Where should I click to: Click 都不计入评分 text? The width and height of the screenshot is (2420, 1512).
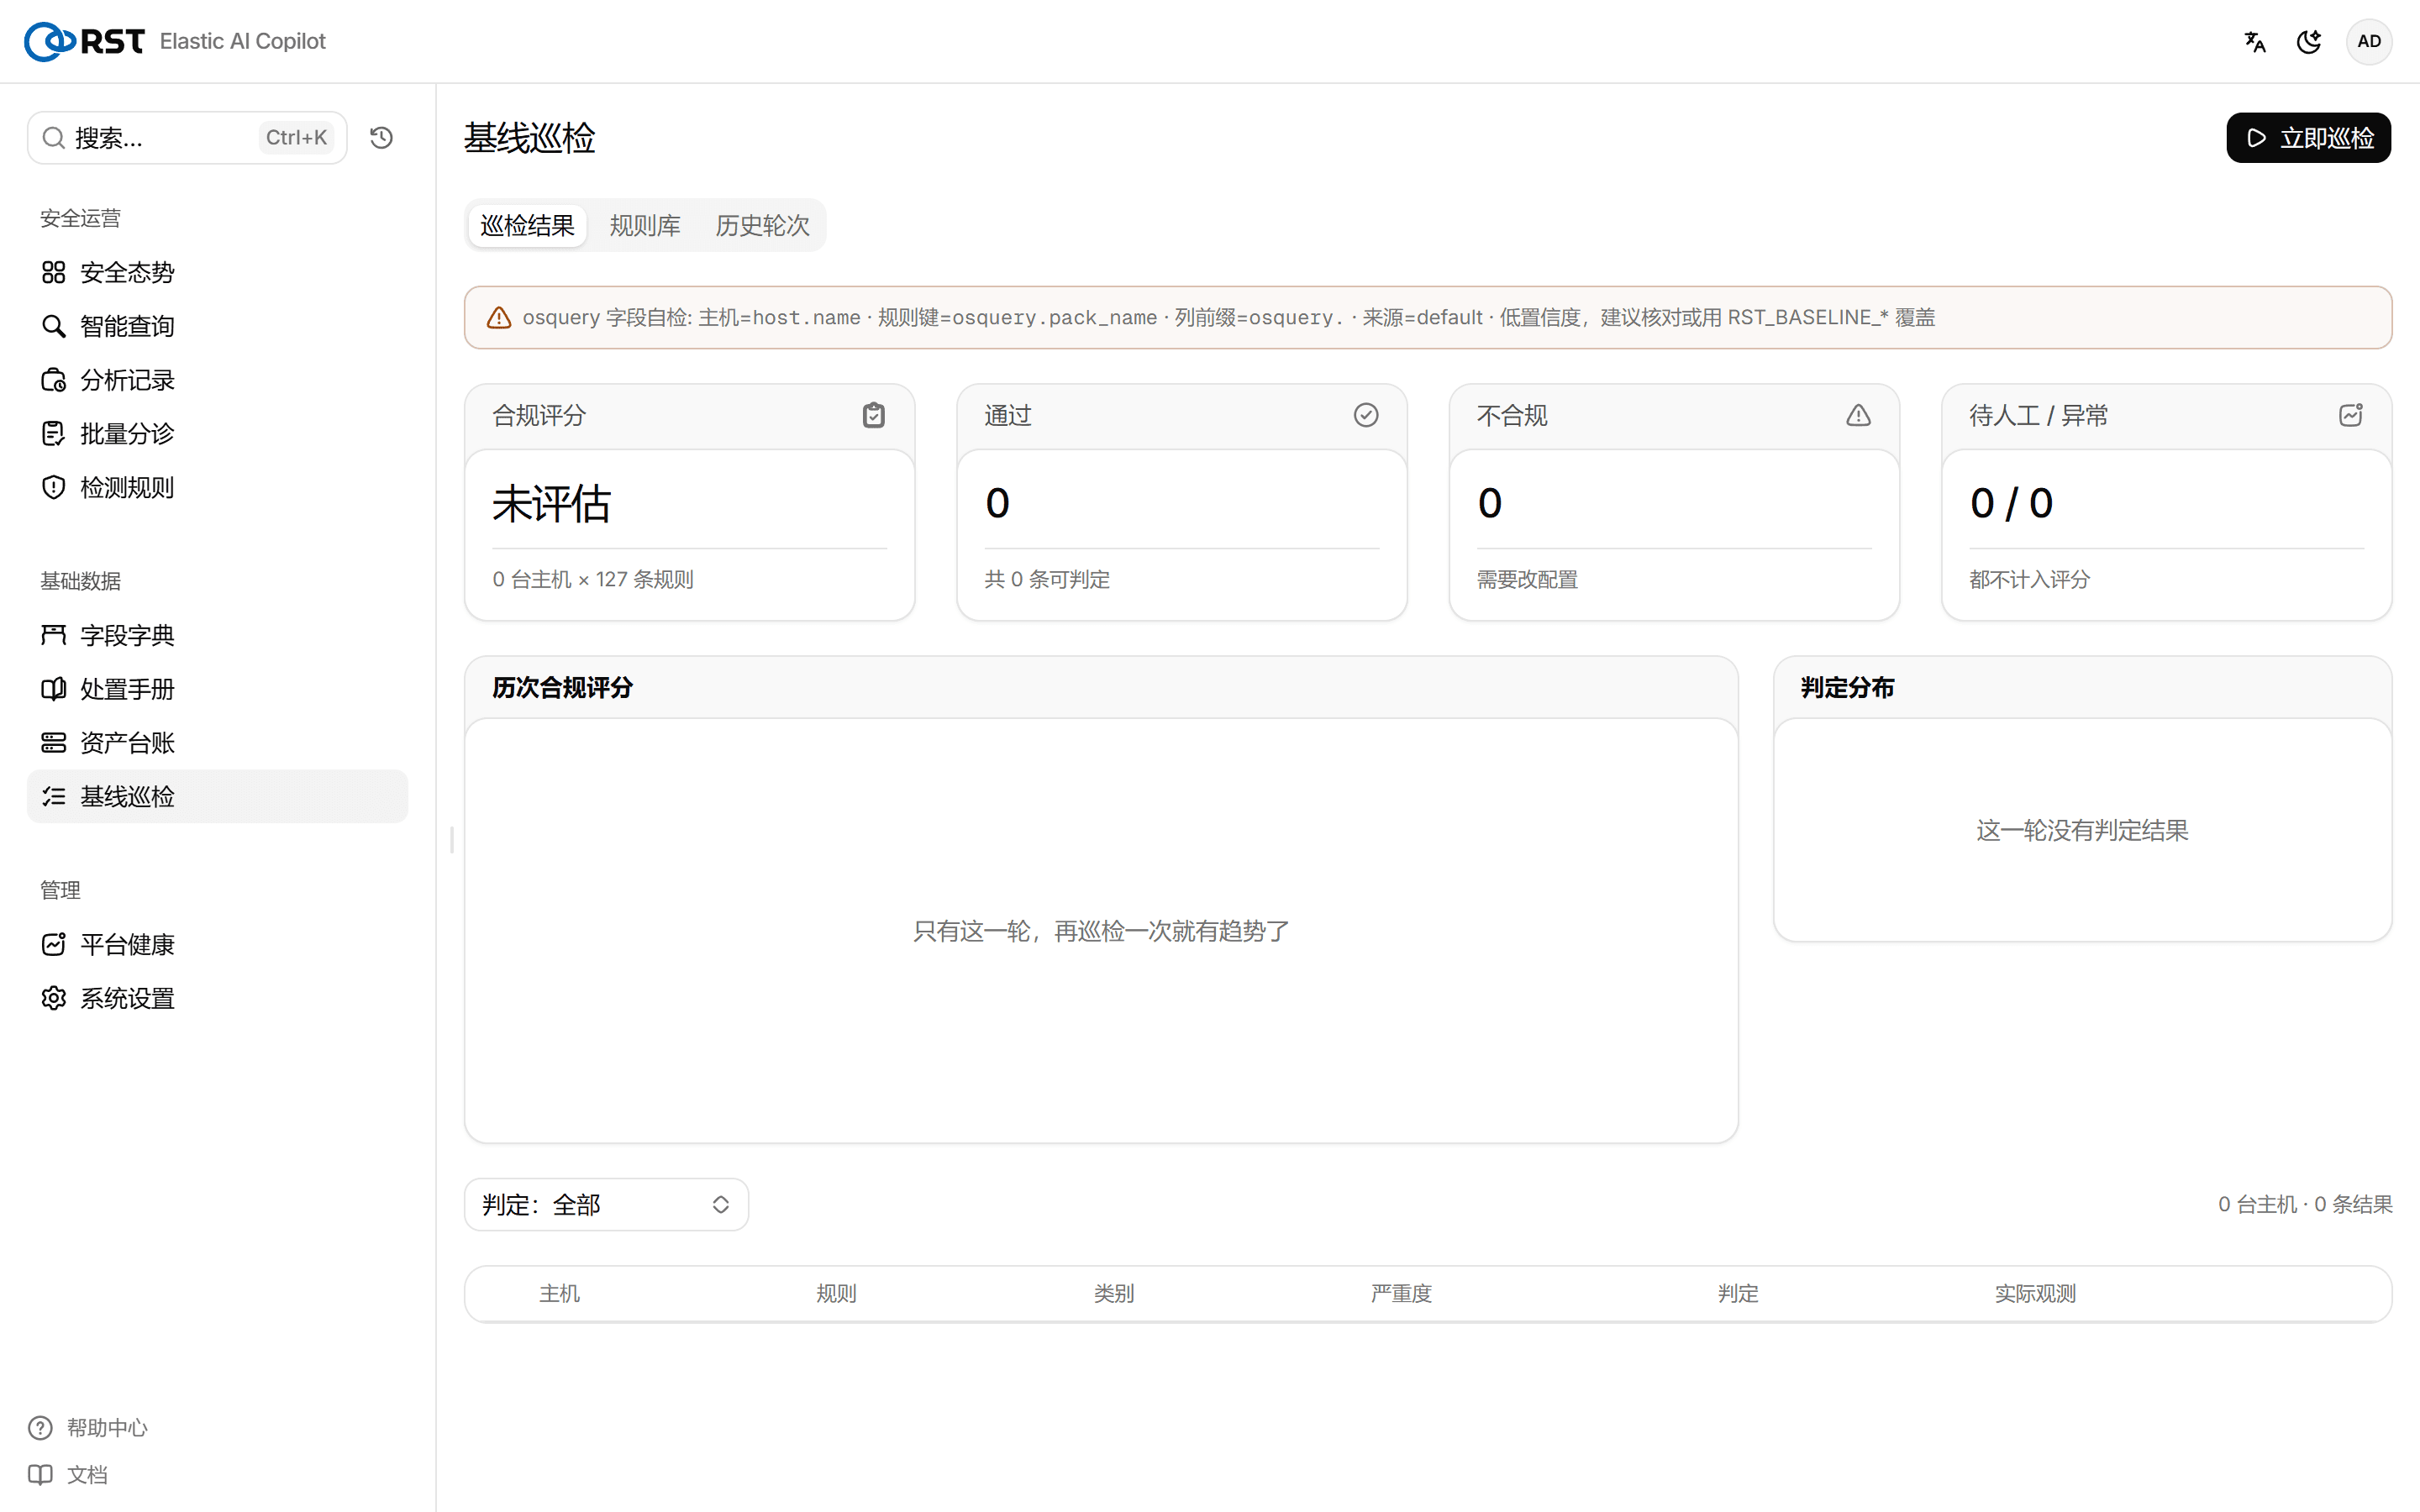(x=2029, y=579)
